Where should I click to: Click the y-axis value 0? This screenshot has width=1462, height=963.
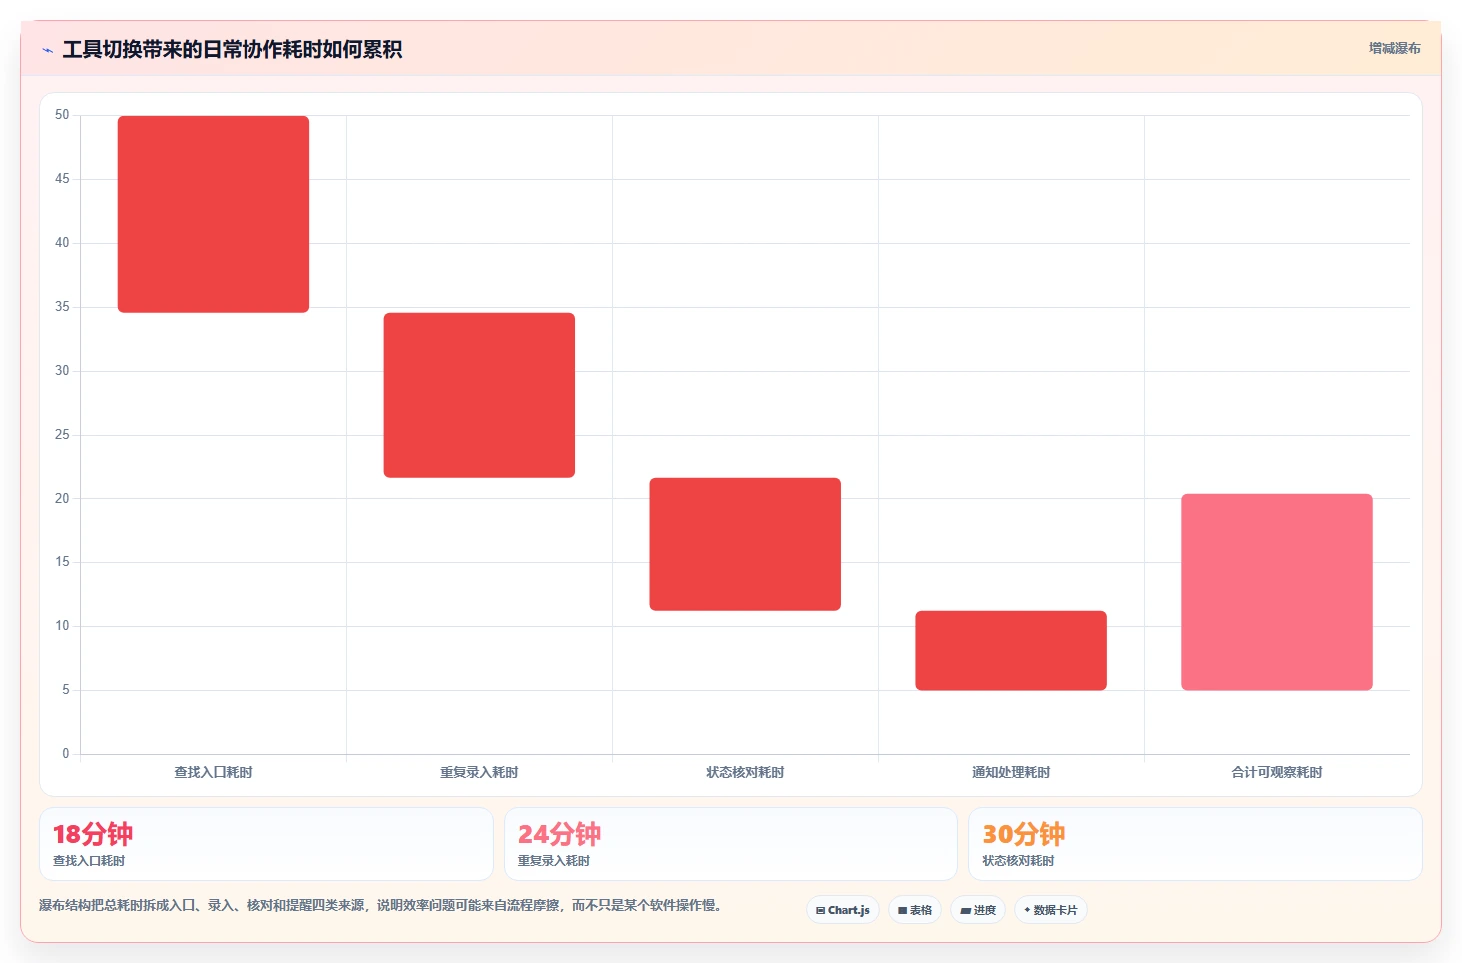point(66,754)
